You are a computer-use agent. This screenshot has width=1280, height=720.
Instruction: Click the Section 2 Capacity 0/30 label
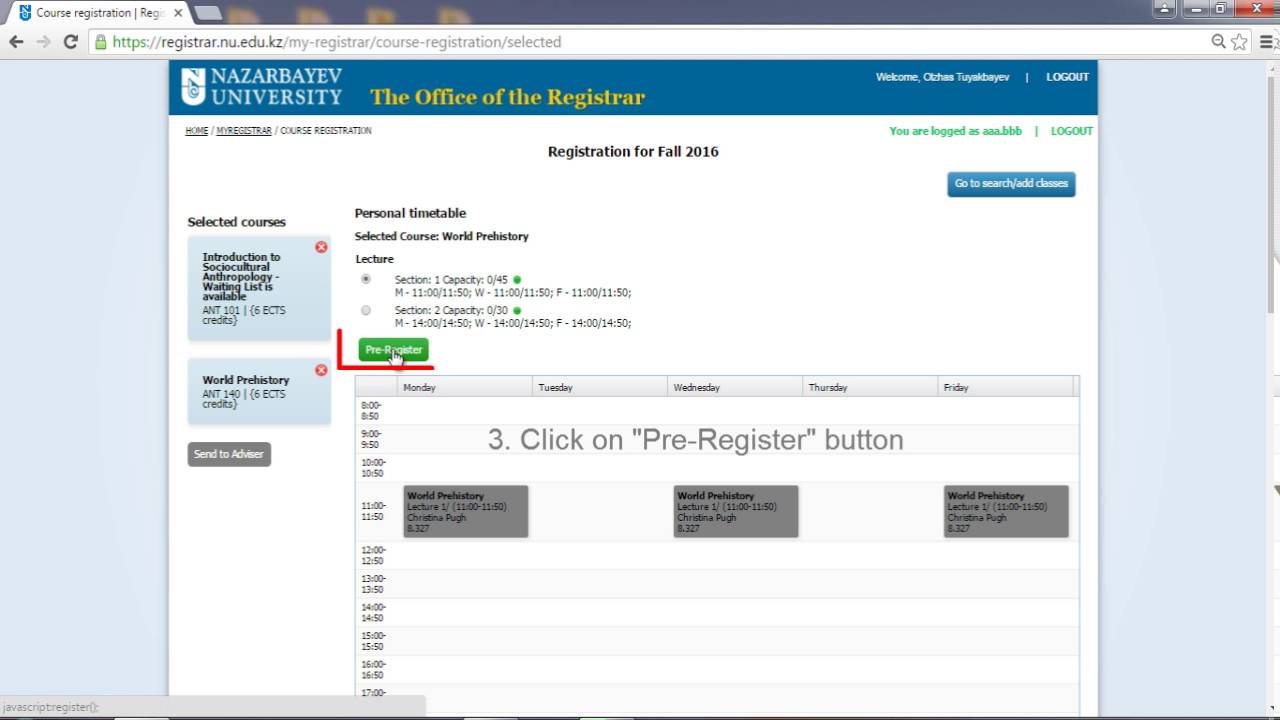(x=451, y=311)
